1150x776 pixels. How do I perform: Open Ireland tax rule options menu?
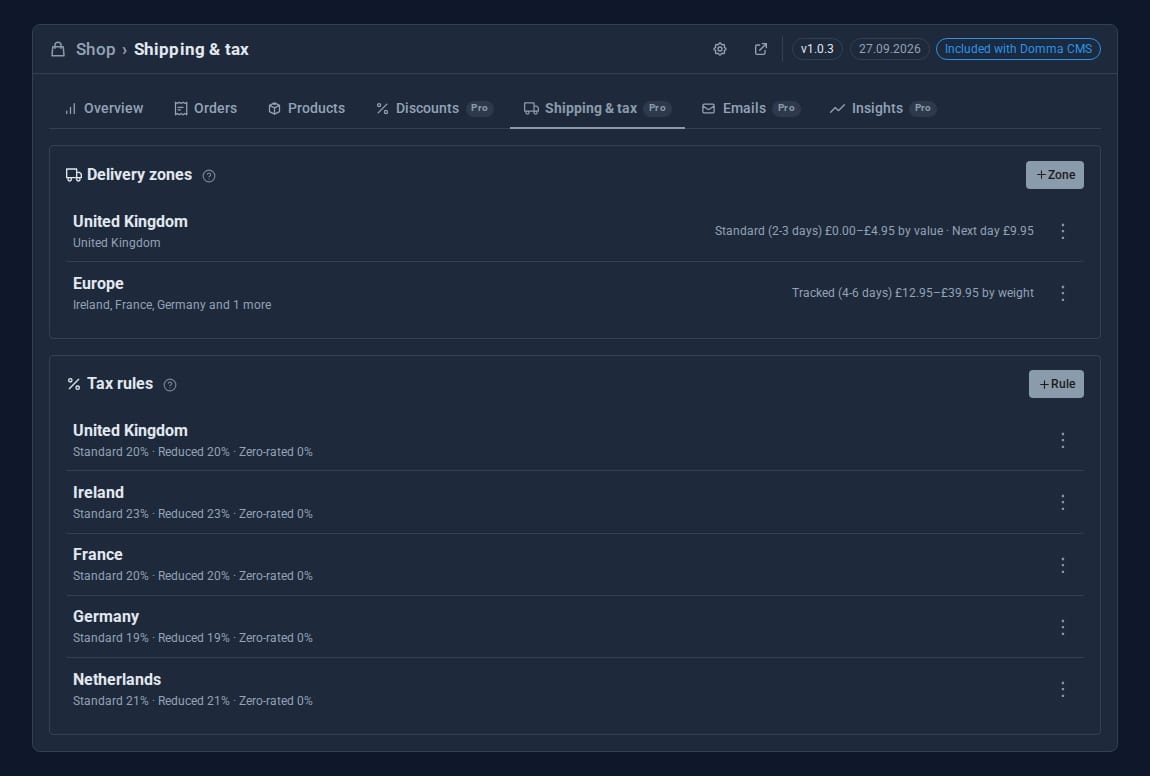[x=1063, y=502]
